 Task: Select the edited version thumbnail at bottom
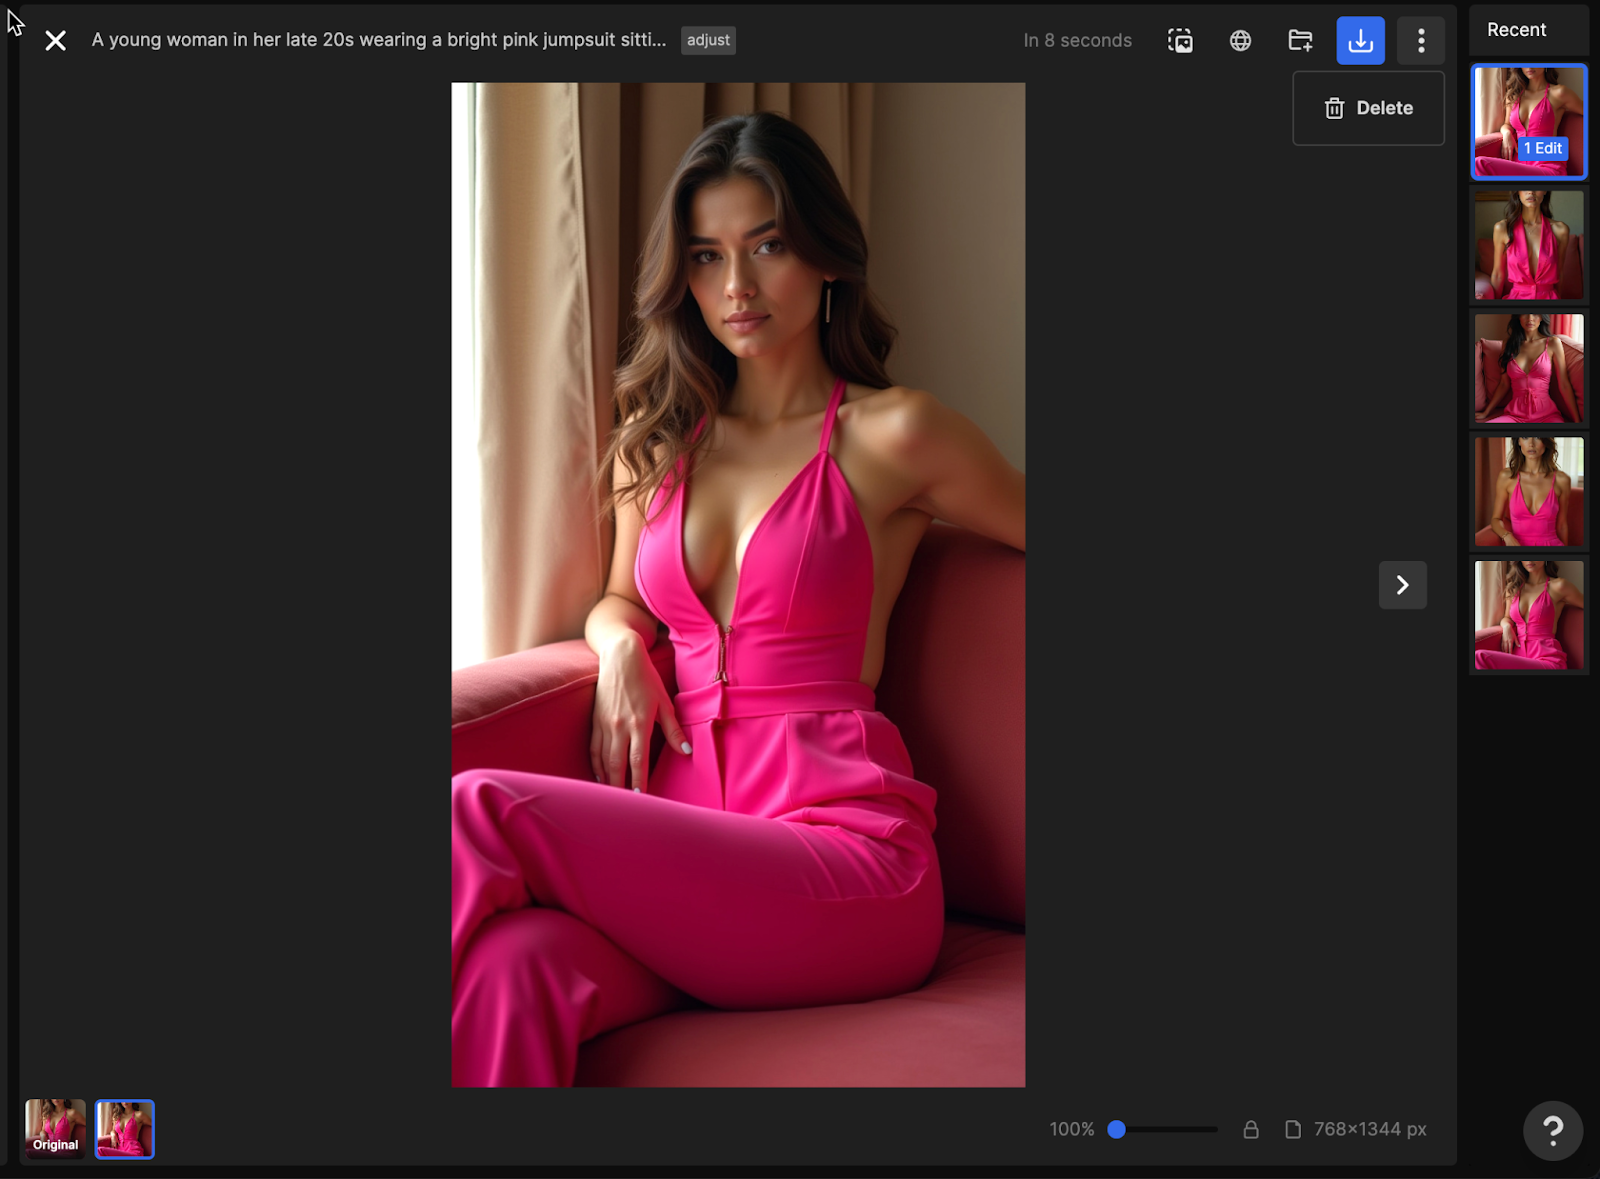click(125, 1129)
